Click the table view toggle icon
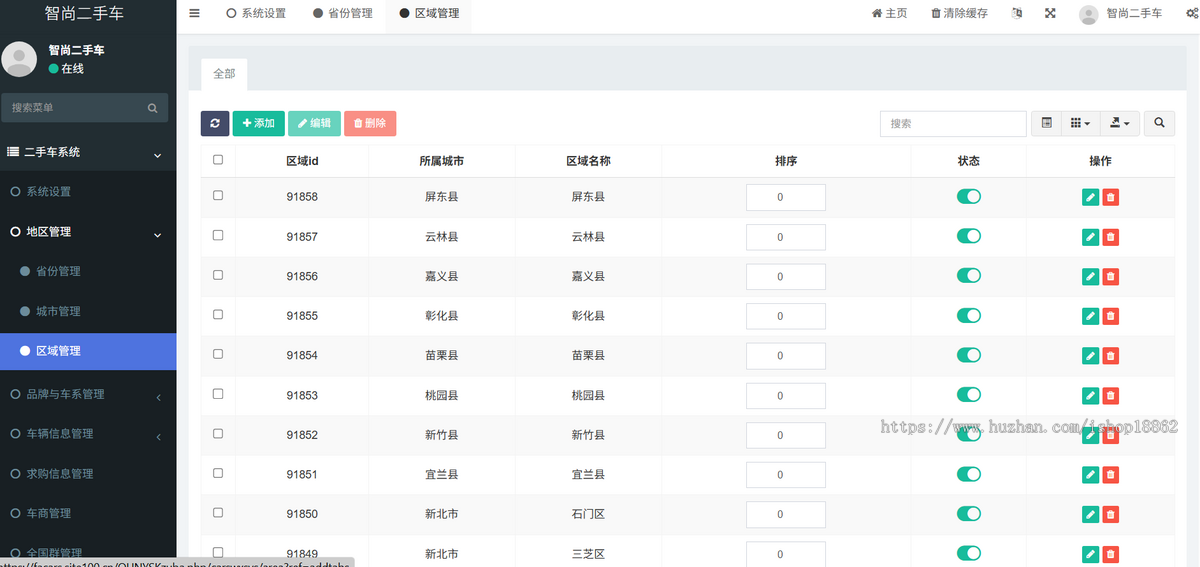 [x=1046, y=123]
